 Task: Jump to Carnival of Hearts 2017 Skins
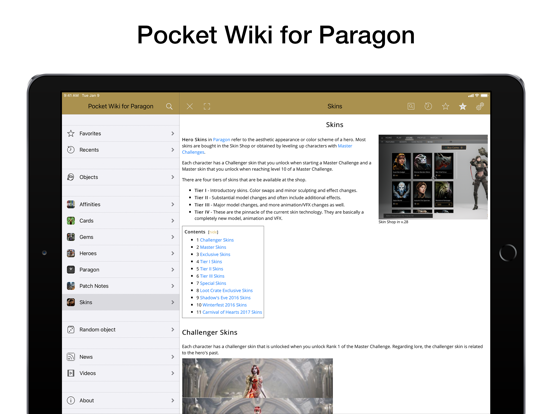point(232,312)
